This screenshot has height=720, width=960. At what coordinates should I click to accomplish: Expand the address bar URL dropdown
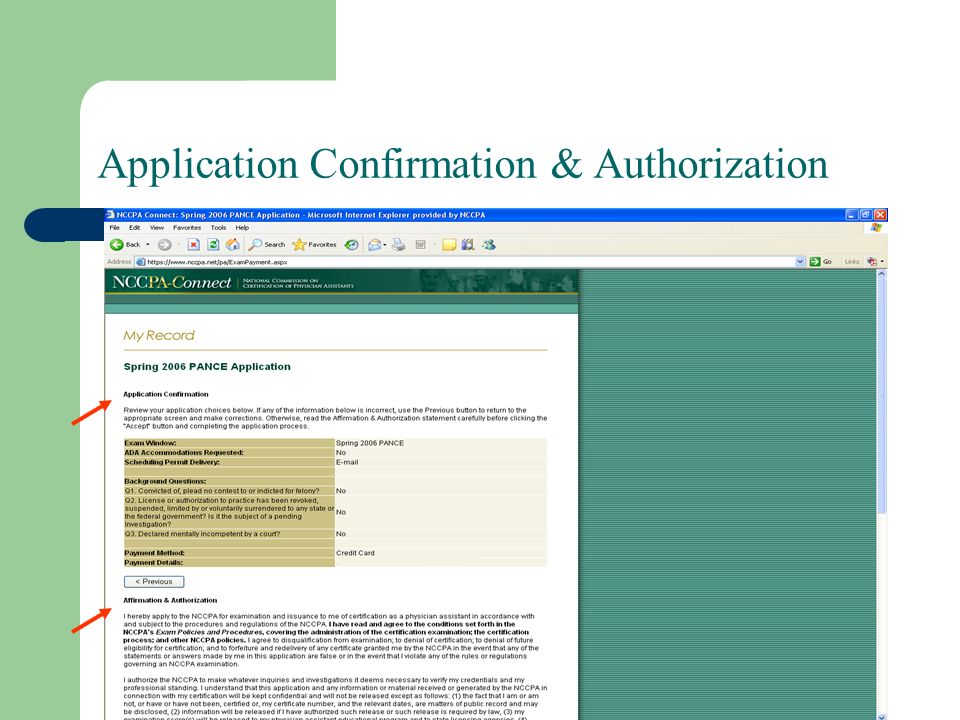[x=800, y=262]
